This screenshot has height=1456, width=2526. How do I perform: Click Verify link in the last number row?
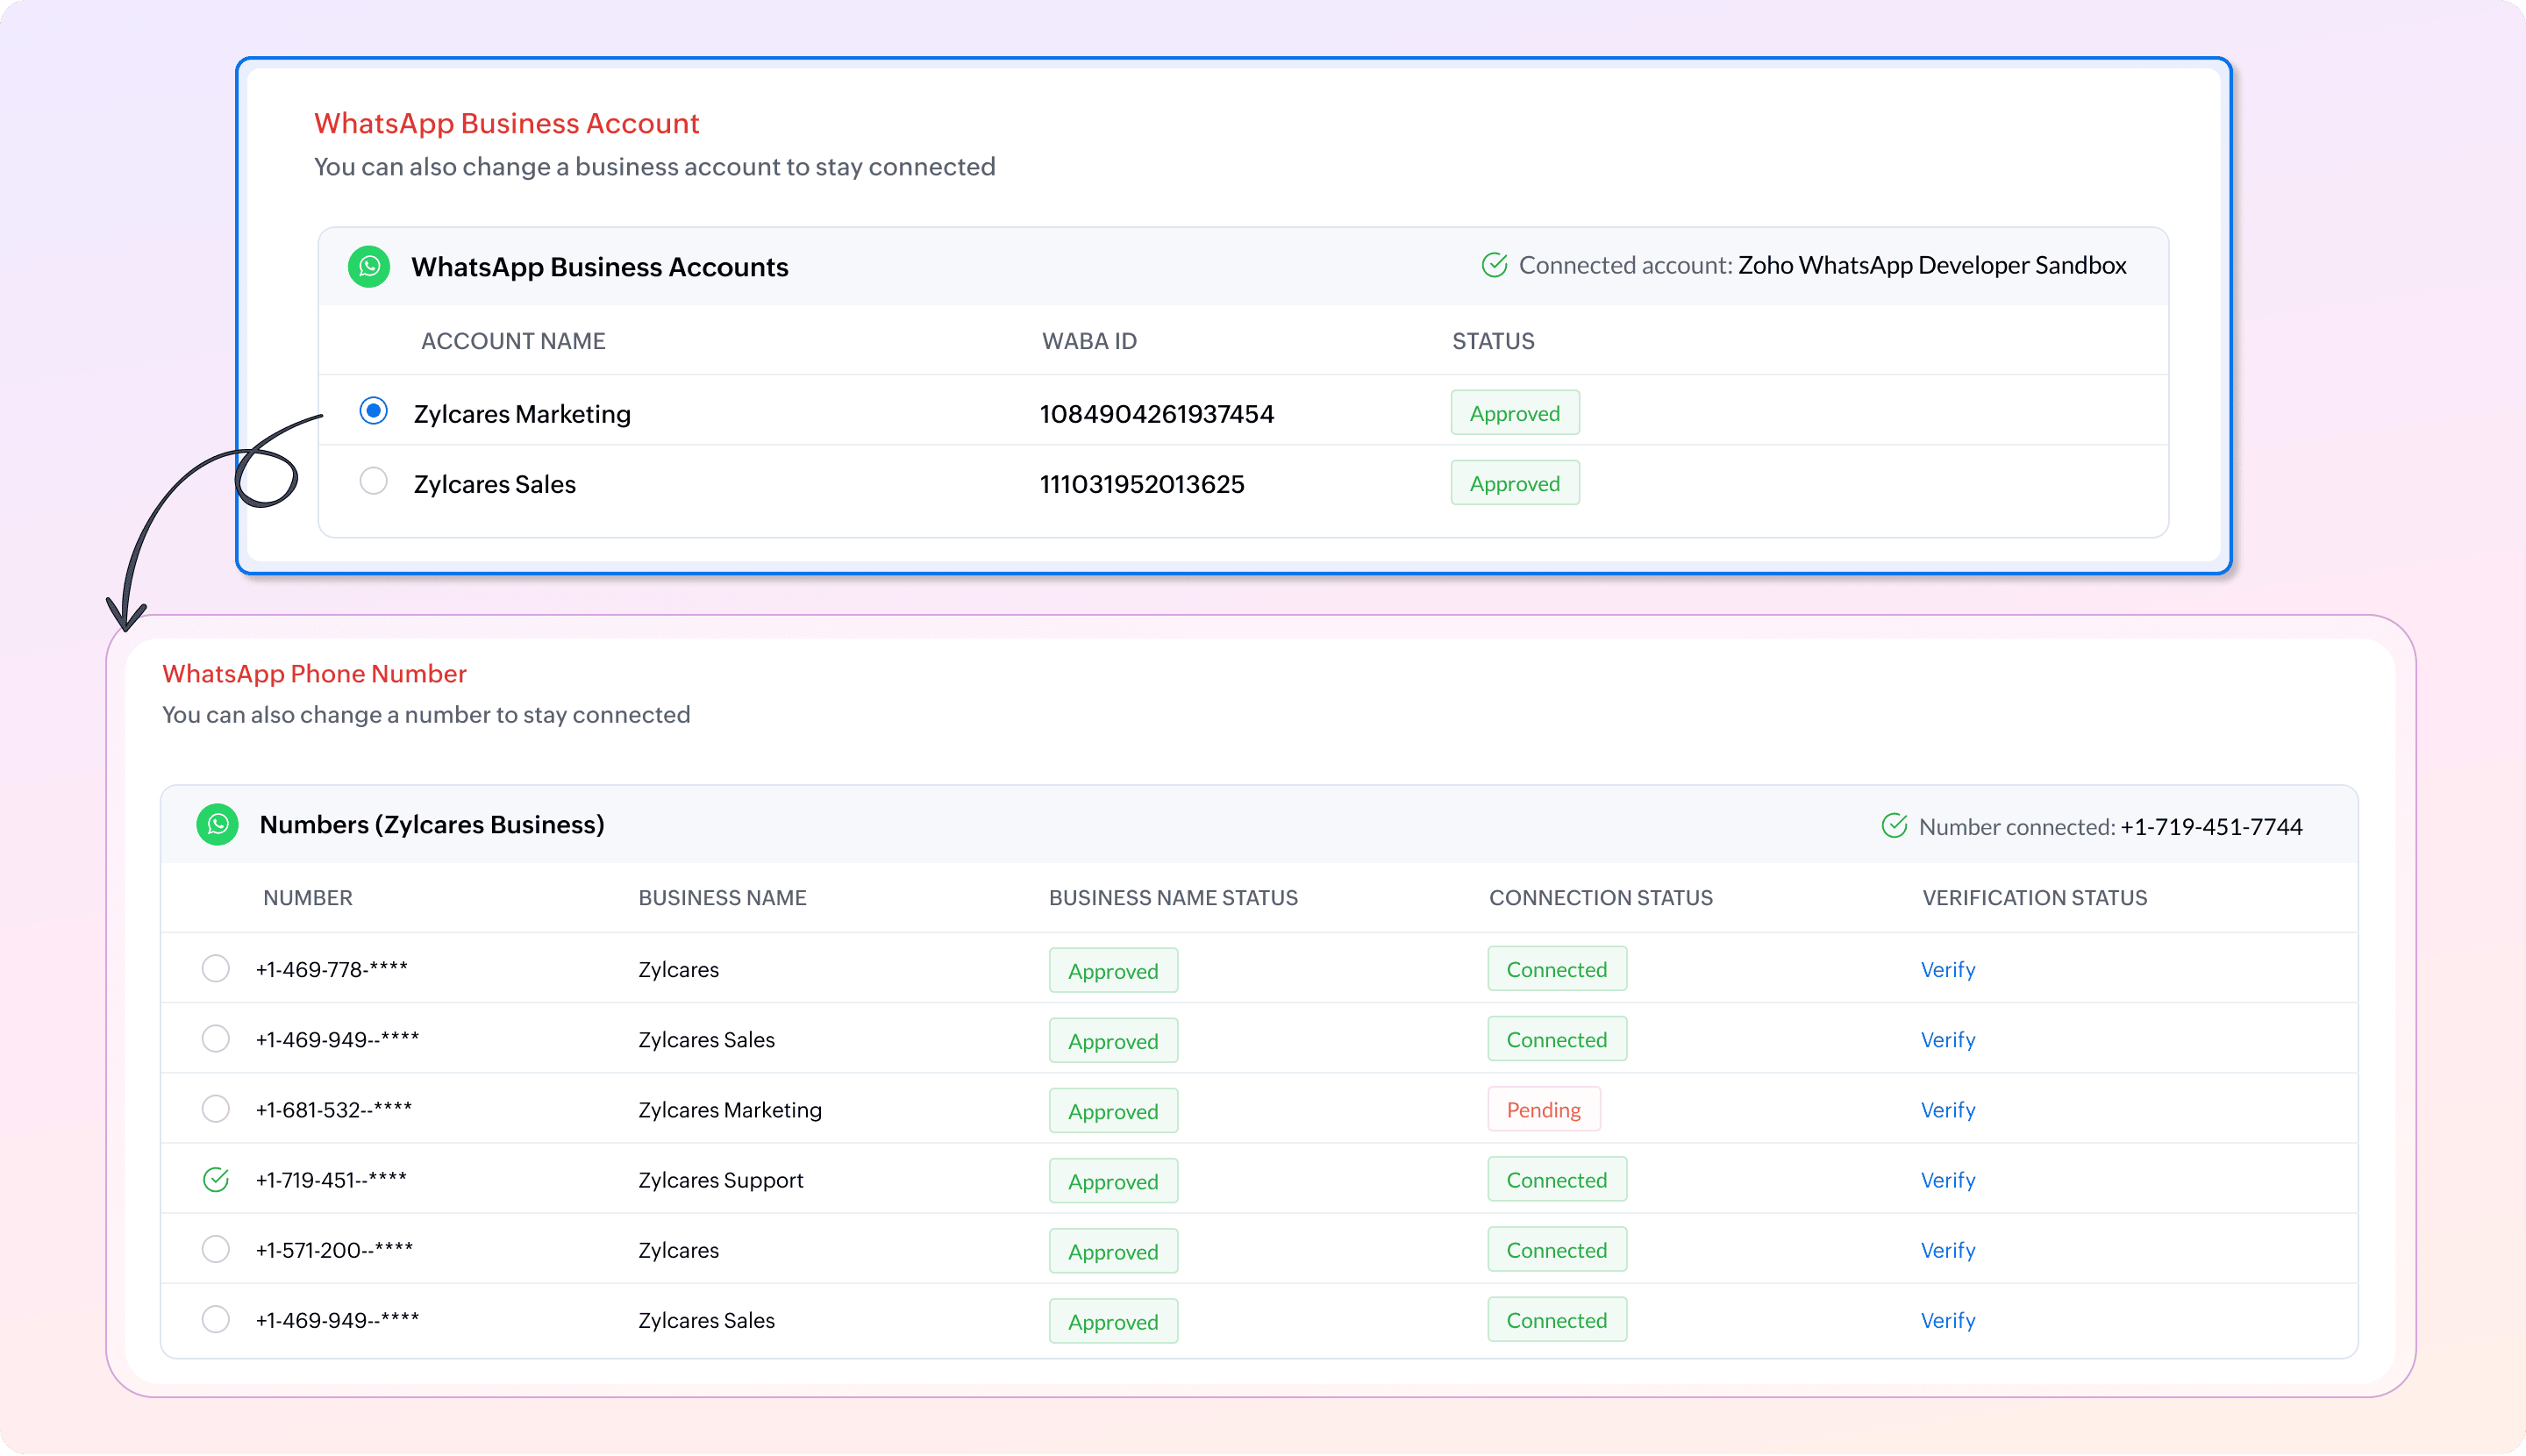point(1947,1320)
